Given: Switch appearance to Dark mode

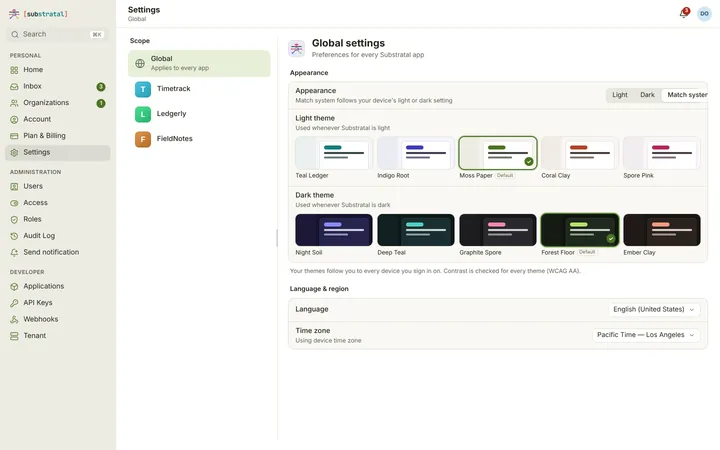Looking at the screenshot, I should [x=647, y=95].
